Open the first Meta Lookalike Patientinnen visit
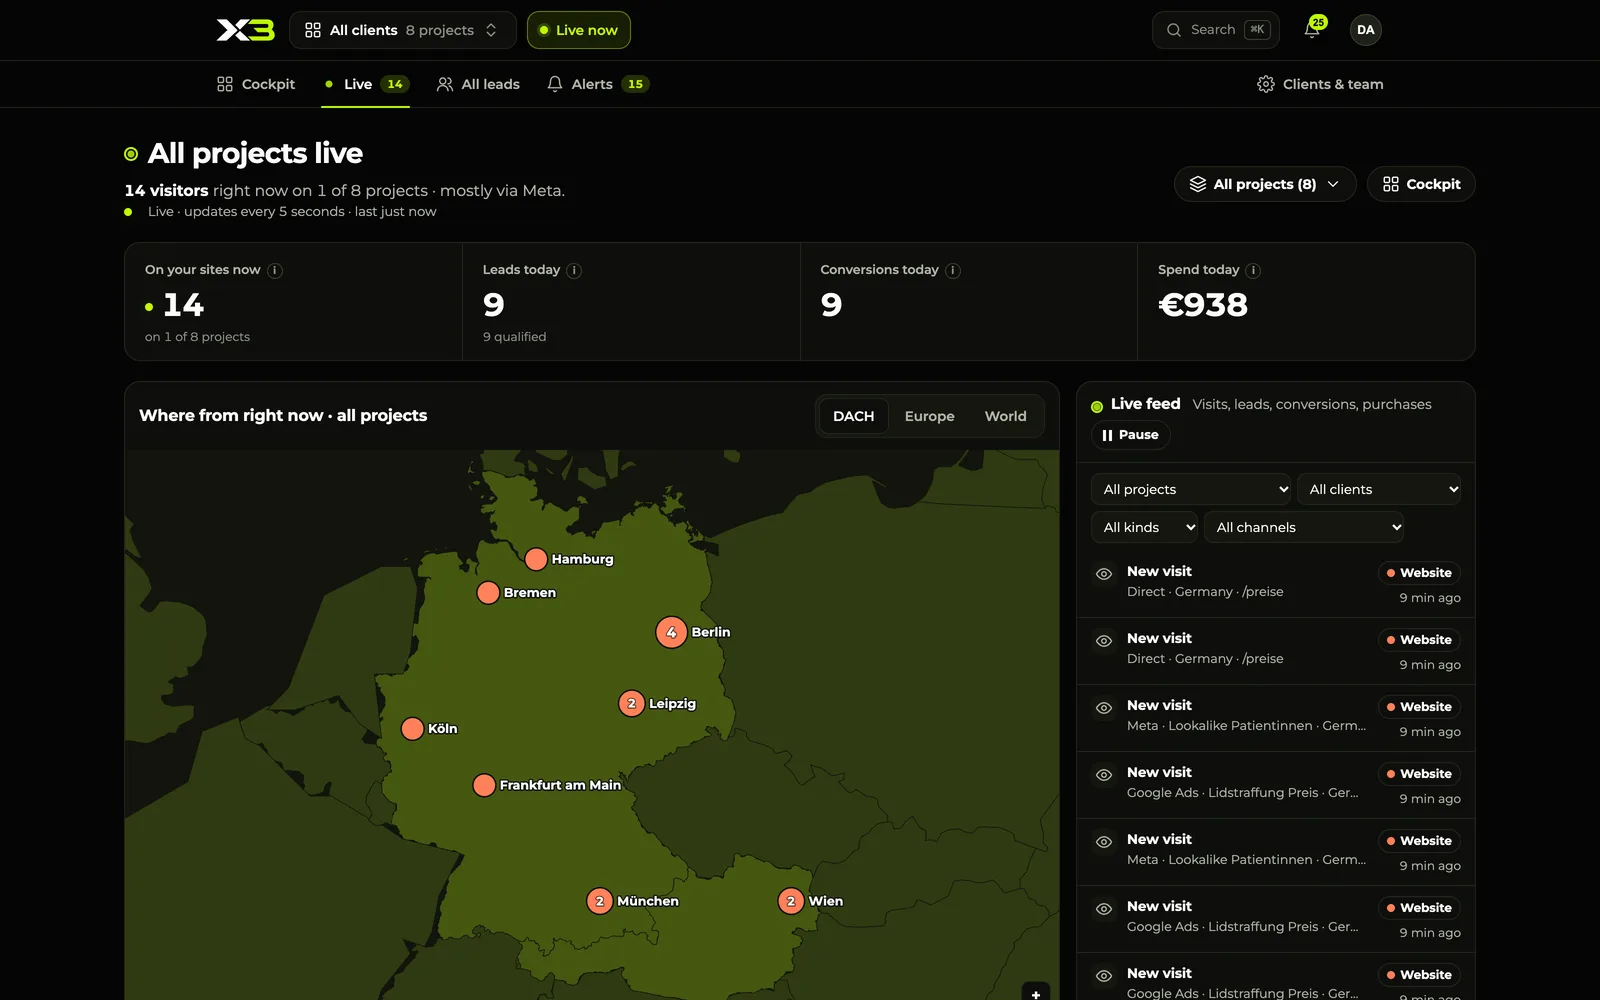Image resolution: width=1600 pixels, height=1000 pixels. tap(1276, 718)
